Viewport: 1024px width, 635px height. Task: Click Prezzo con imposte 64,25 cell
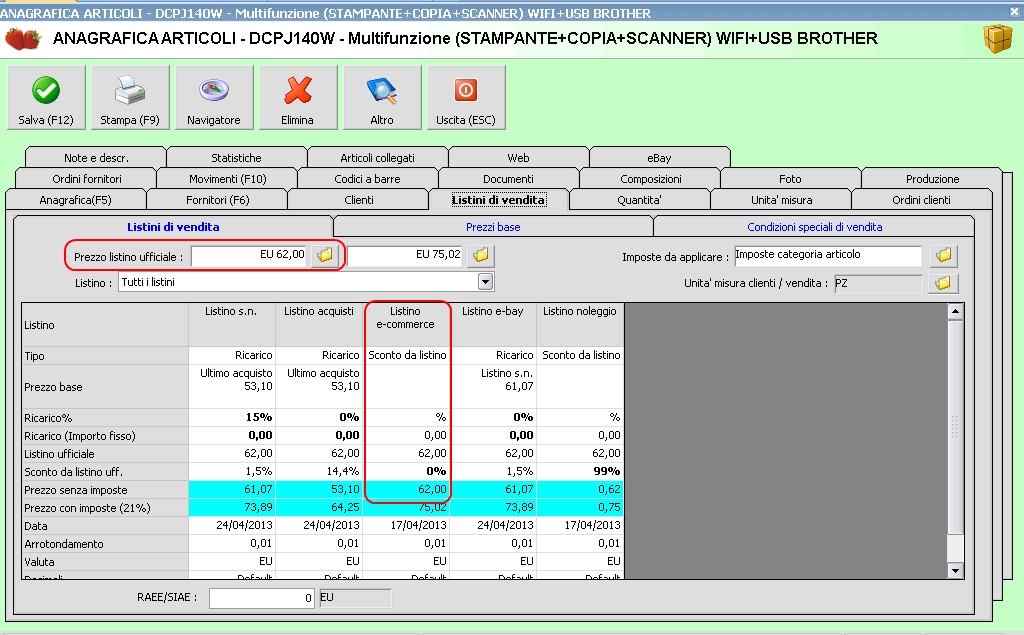319,508
